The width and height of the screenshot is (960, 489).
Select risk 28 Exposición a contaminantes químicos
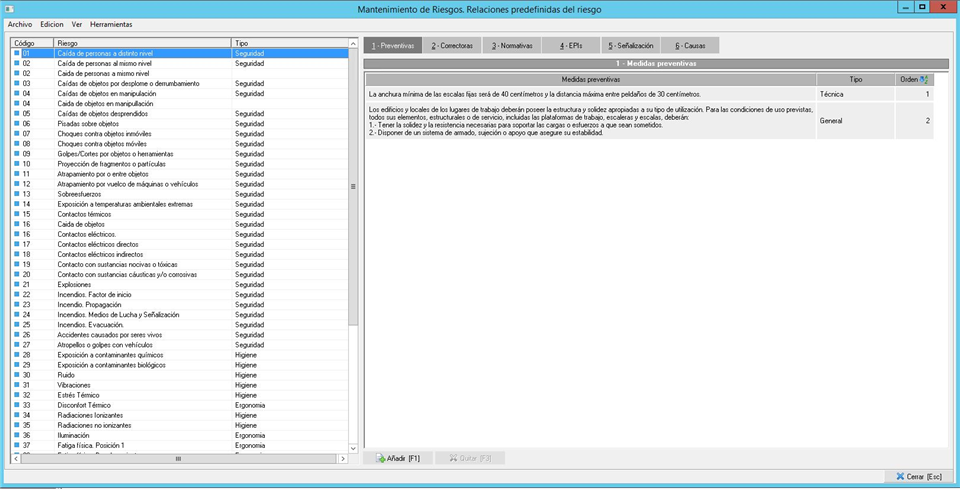pos(180,355)
